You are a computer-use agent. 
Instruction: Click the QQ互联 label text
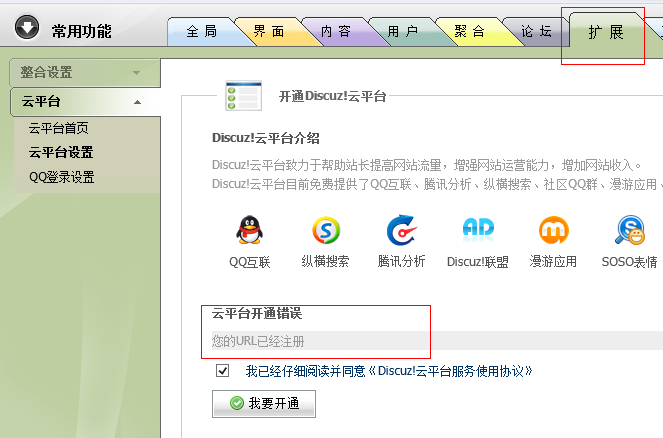(249, 262)
